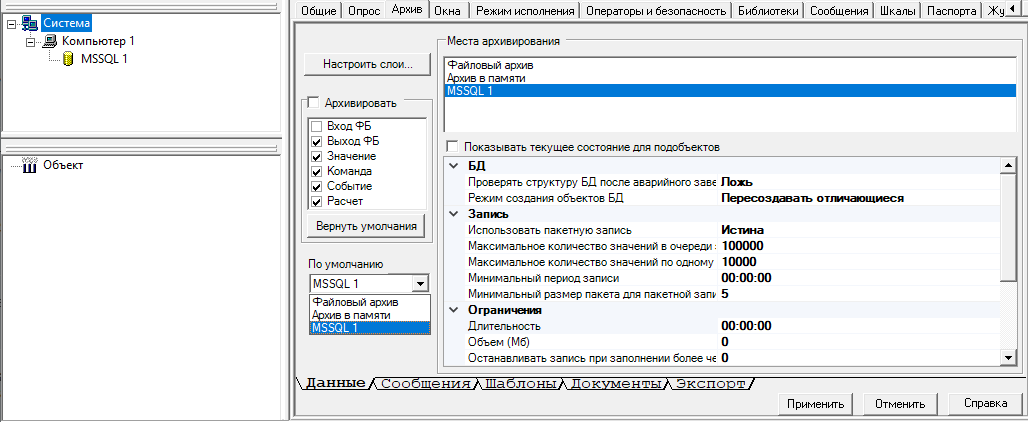
Task: Collapse the Система tree node
Action: [x=12, y=24]
